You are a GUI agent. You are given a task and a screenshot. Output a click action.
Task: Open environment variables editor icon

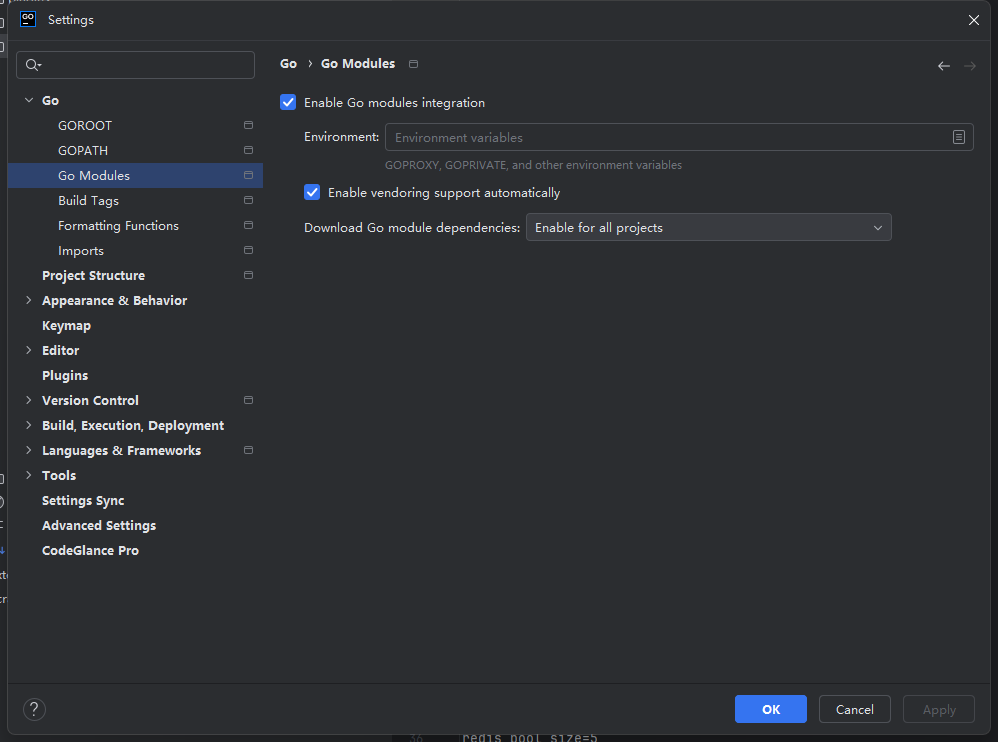click(x=959, y=137)
